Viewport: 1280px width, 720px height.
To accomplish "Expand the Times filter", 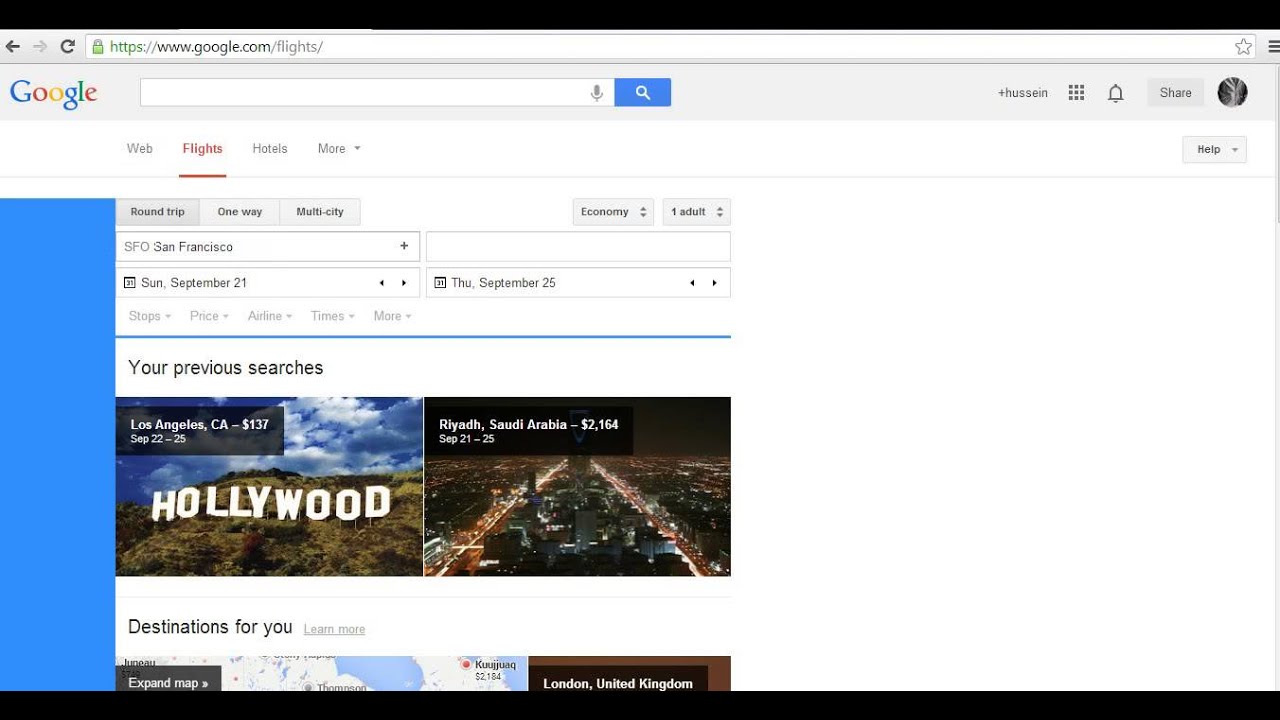I will (333, 316).
